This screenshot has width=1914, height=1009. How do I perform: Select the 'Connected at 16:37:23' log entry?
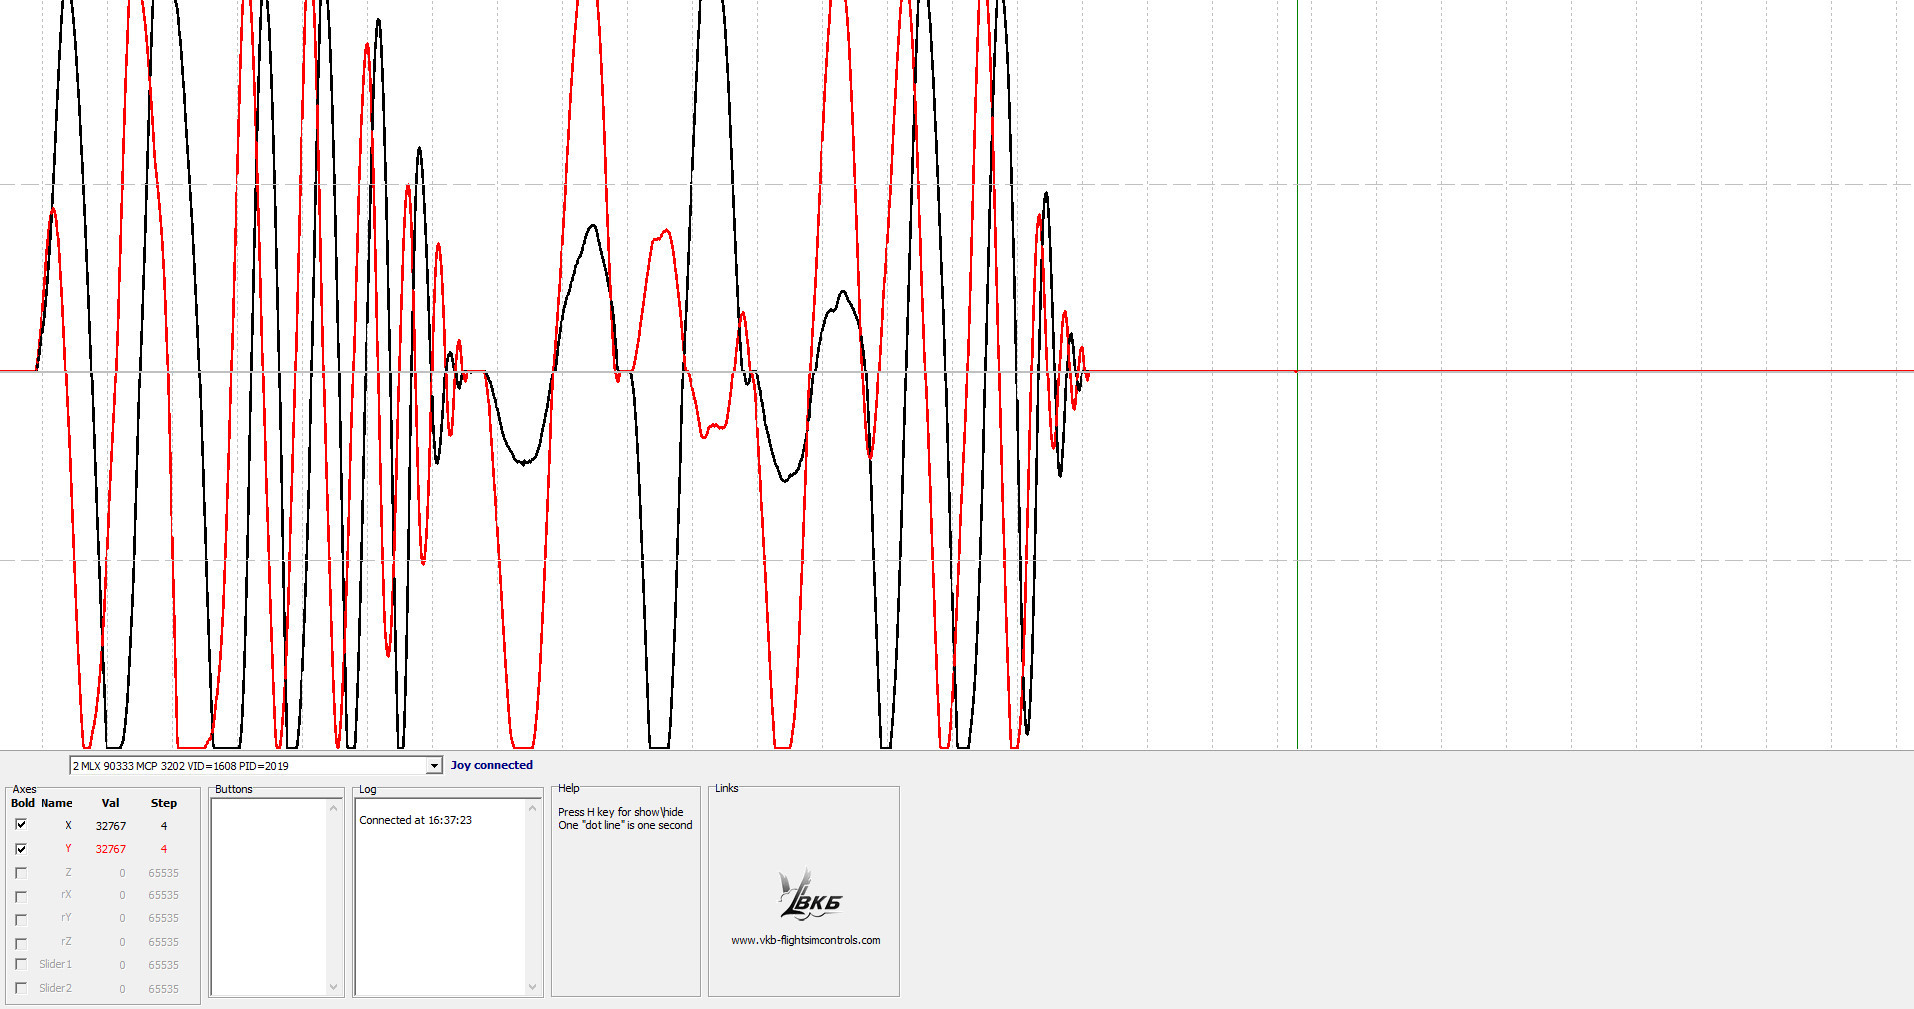(415, 820)
